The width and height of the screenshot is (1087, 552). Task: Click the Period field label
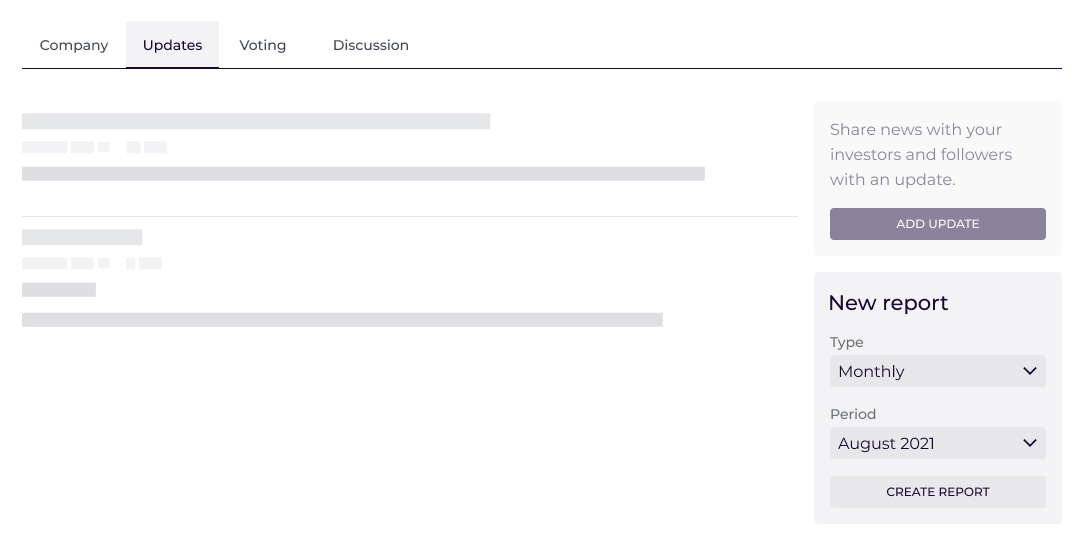tap(852, 414)
